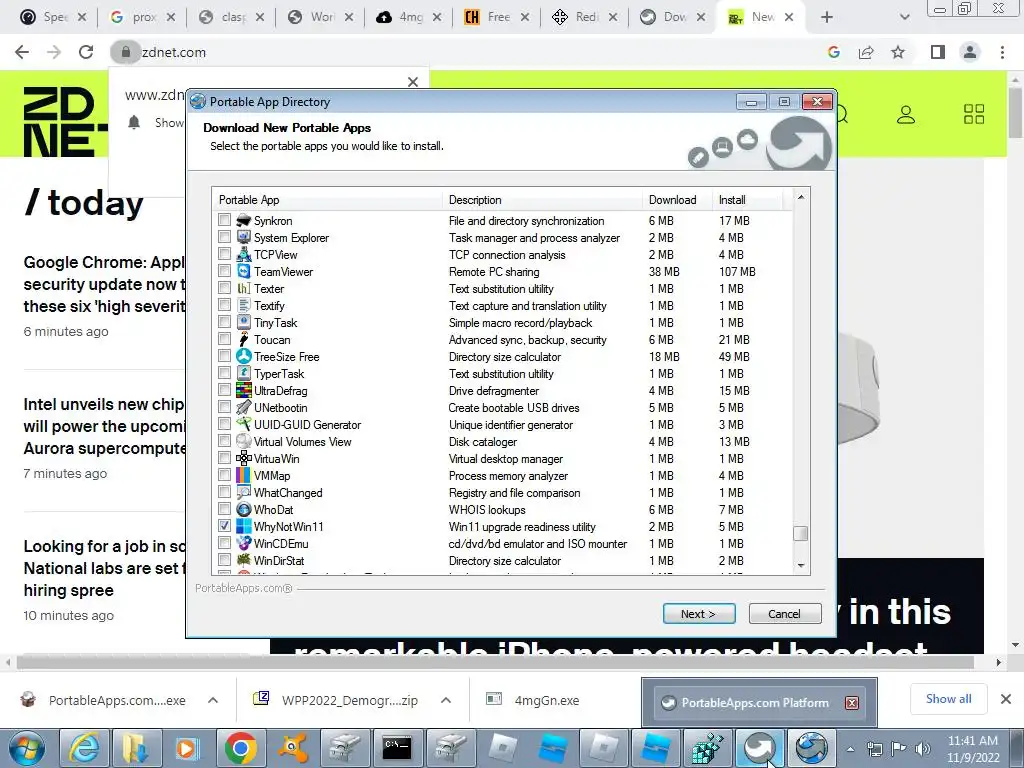Click the TreeSize Free app icon
Screen dimensions: 1024x768
[244, 357]
